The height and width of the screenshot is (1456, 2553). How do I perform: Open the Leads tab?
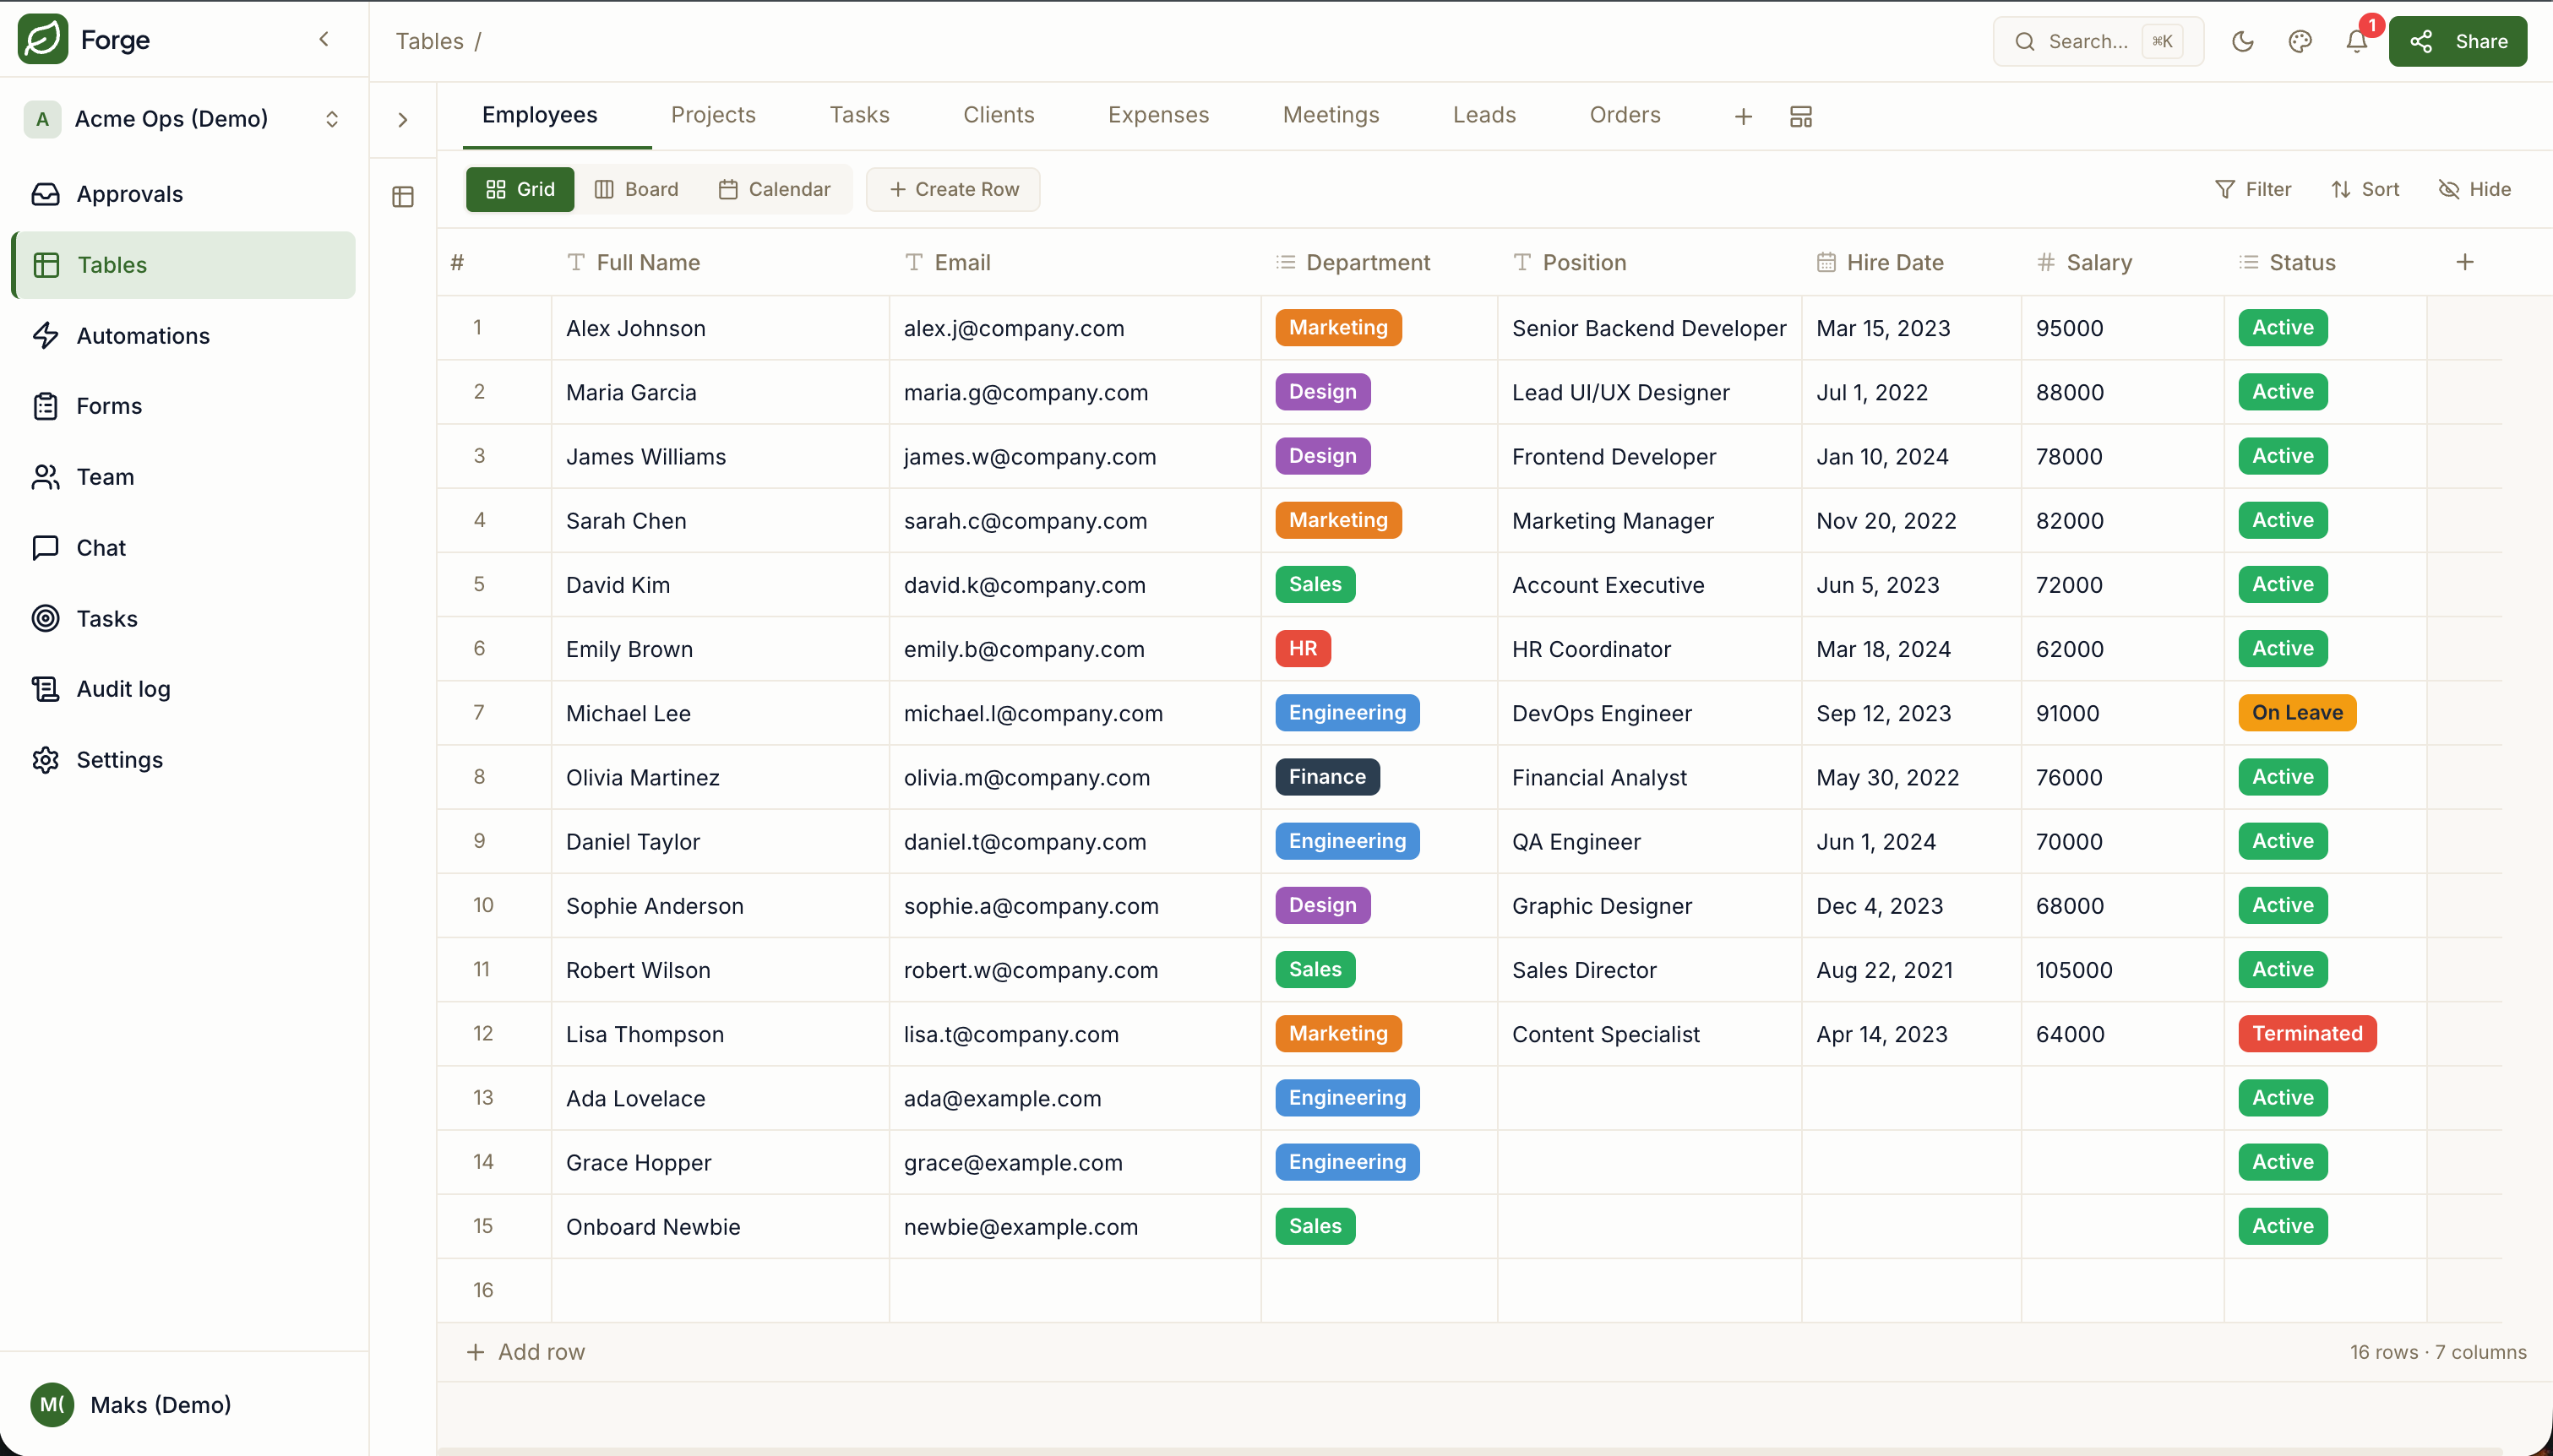pos(1484,115)
